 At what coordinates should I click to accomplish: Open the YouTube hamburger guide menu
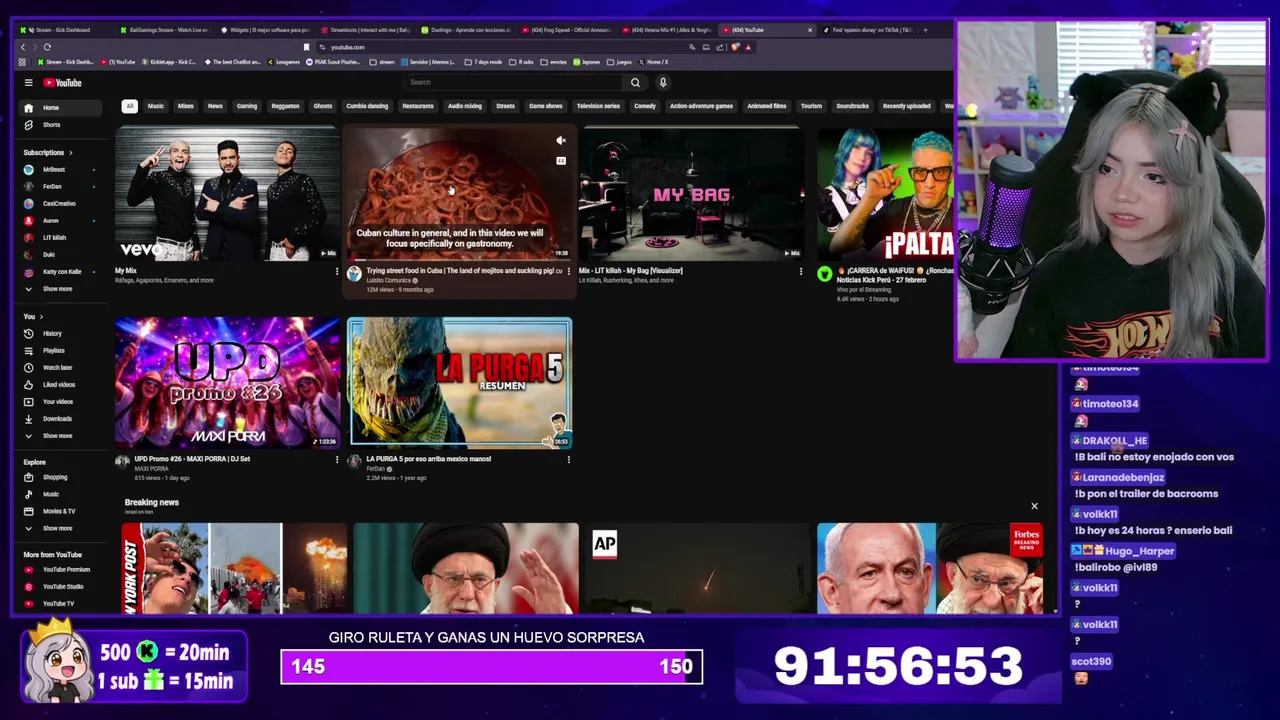[28, 83]
